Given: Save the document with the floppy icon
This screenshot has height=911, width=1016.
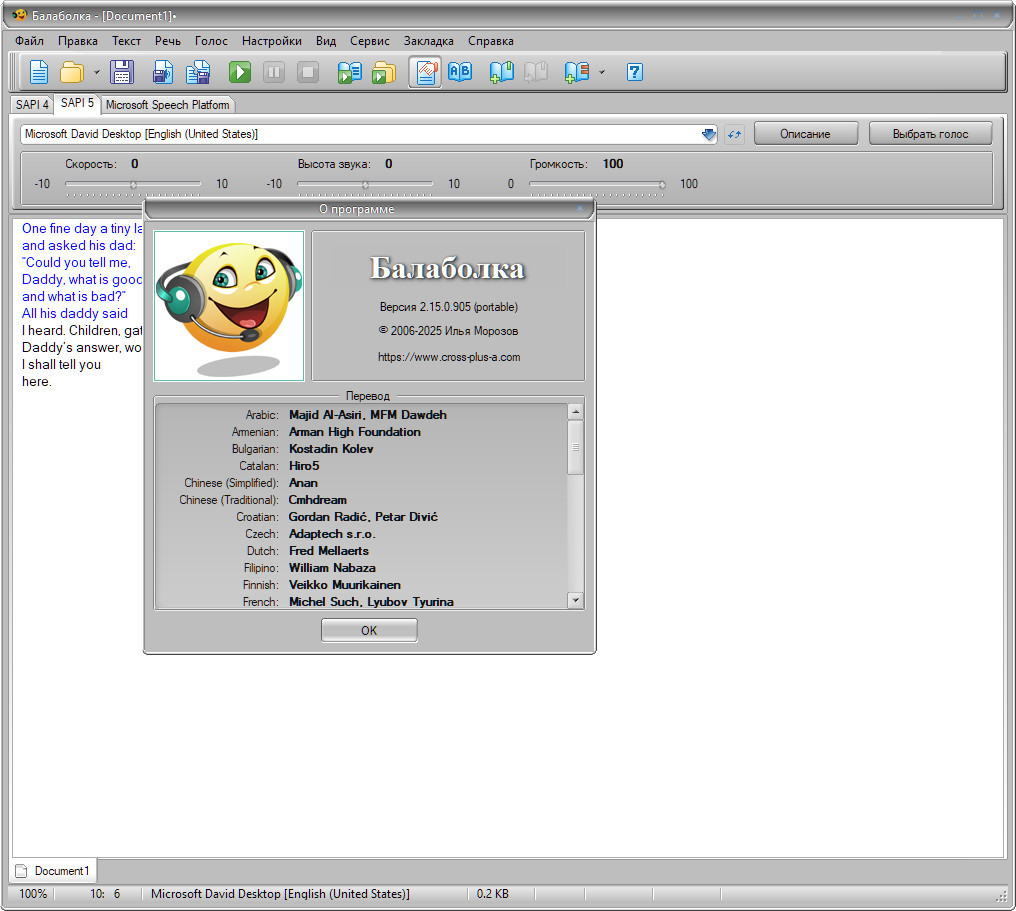Looking at the screenshot, I should click(122, 72).
